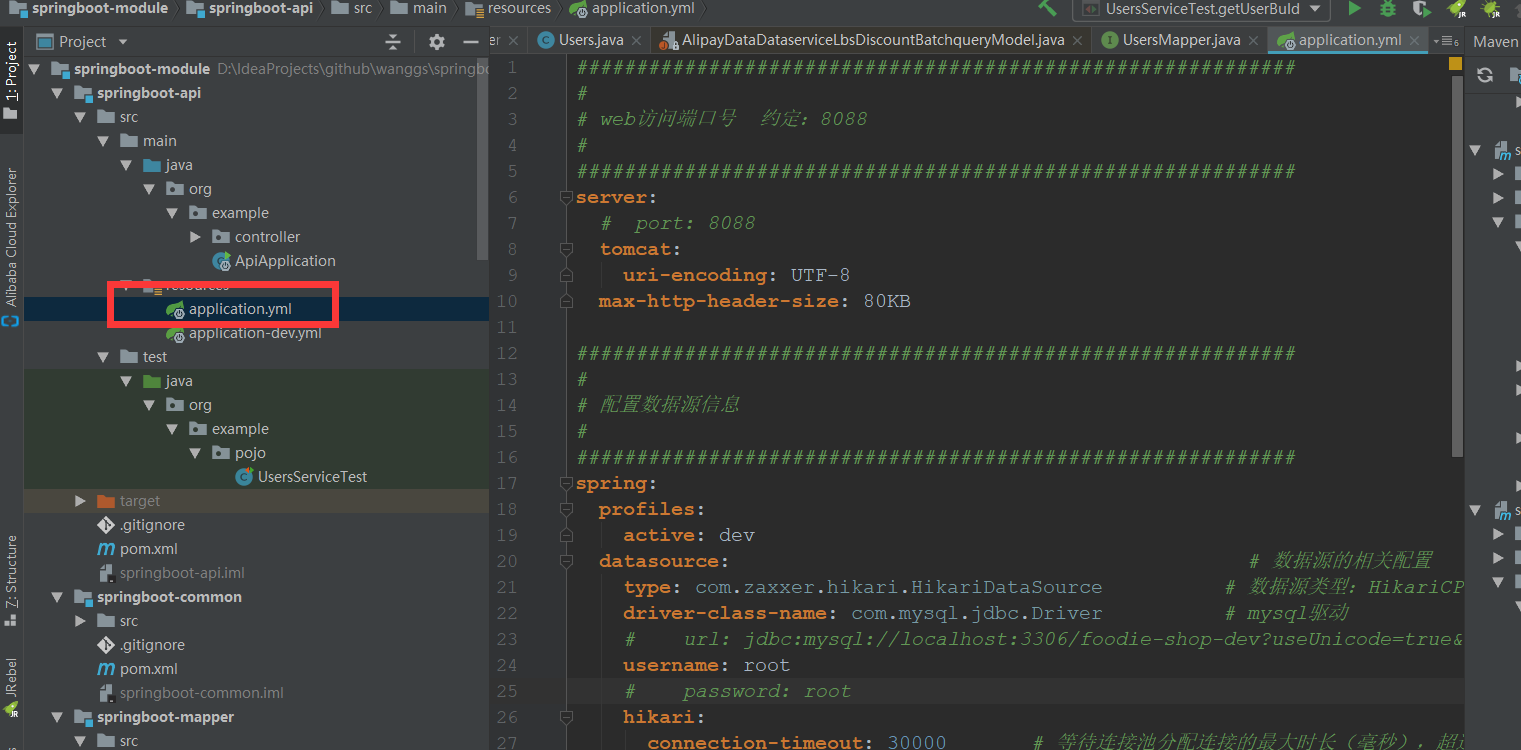The height and width of the screenshot is (750, 1521).
Task: Select pom.xml under springboot-common
Action: click(x=137, y=669)
